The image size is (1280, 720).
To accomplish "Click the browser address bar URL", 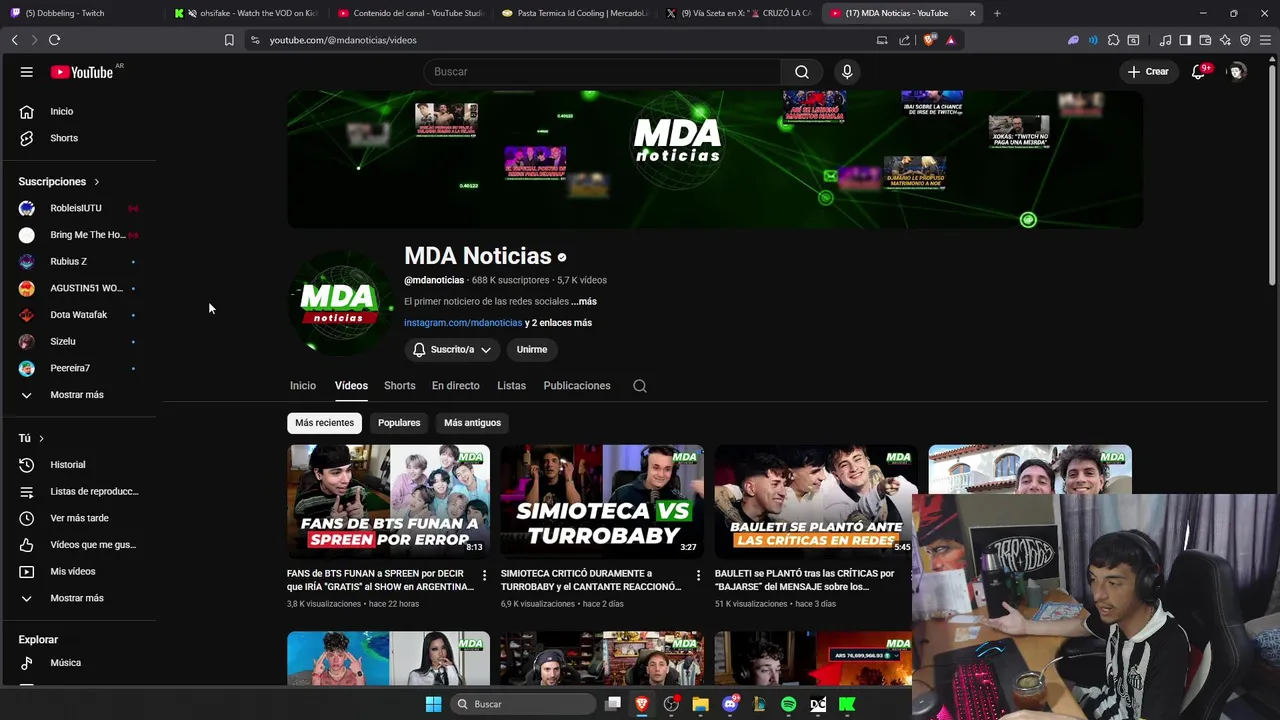I will (343, 40).
